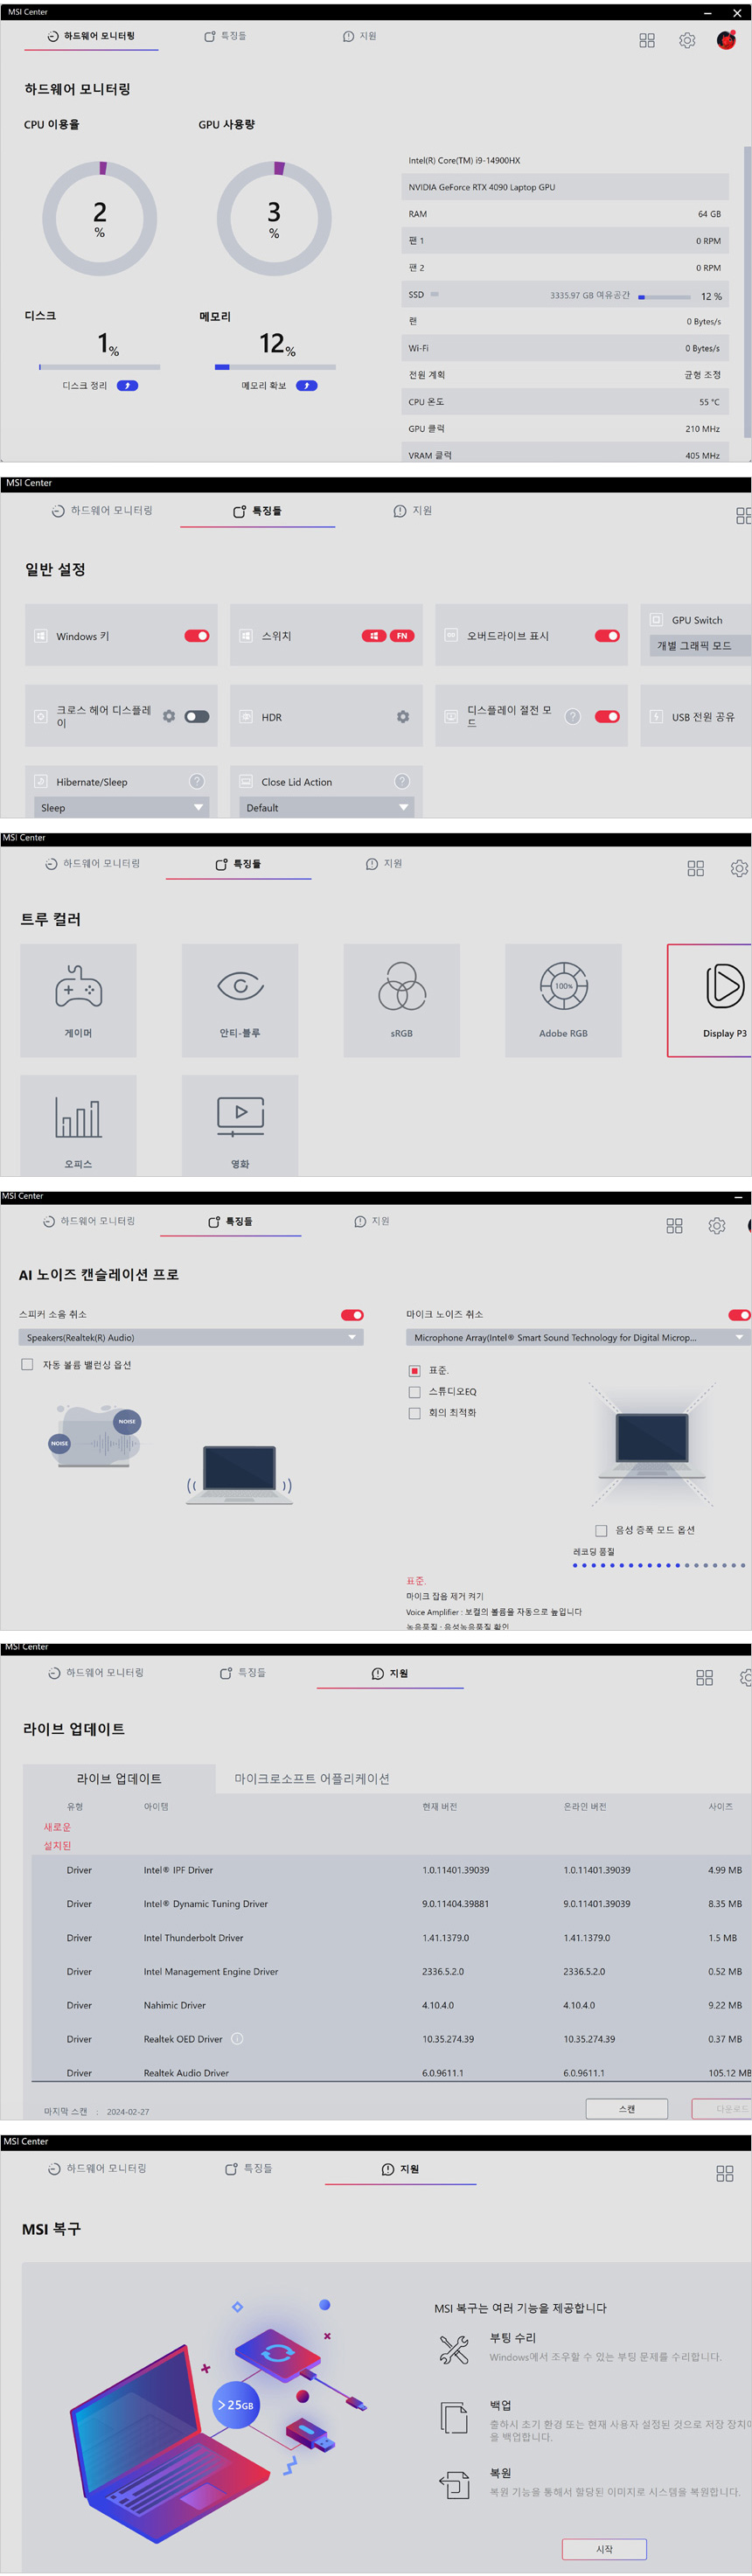752x2576 pixels.
Task: Switch to the 마이크로소프트 어플리케이션 tab
Action: tap(311, 1779)
